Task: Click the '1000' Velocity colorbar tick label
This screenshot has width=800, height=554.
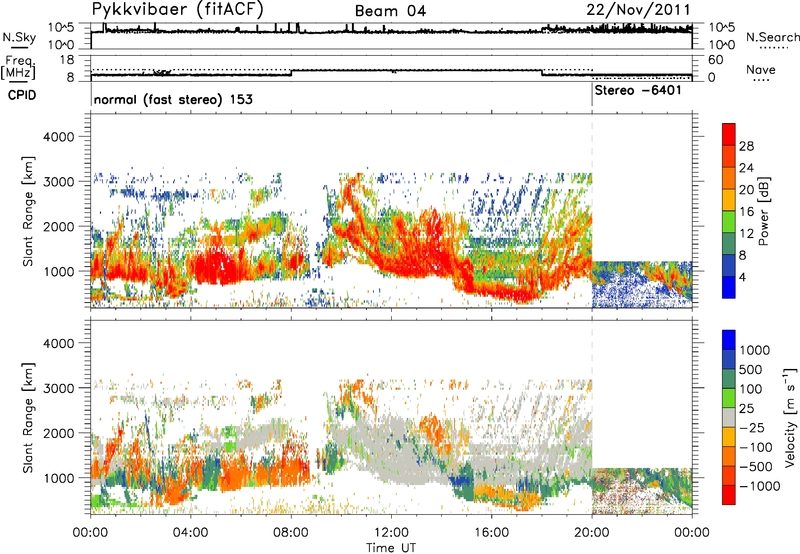Action: point(755,350)
